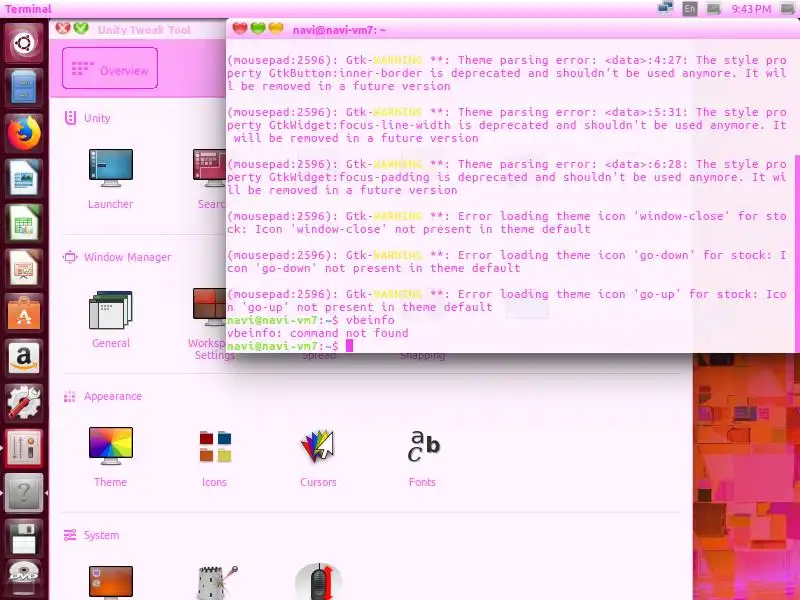This screenshot has width=800, height=600.
Task: Click the question mark launcher icon
Action: pos(24,492)
